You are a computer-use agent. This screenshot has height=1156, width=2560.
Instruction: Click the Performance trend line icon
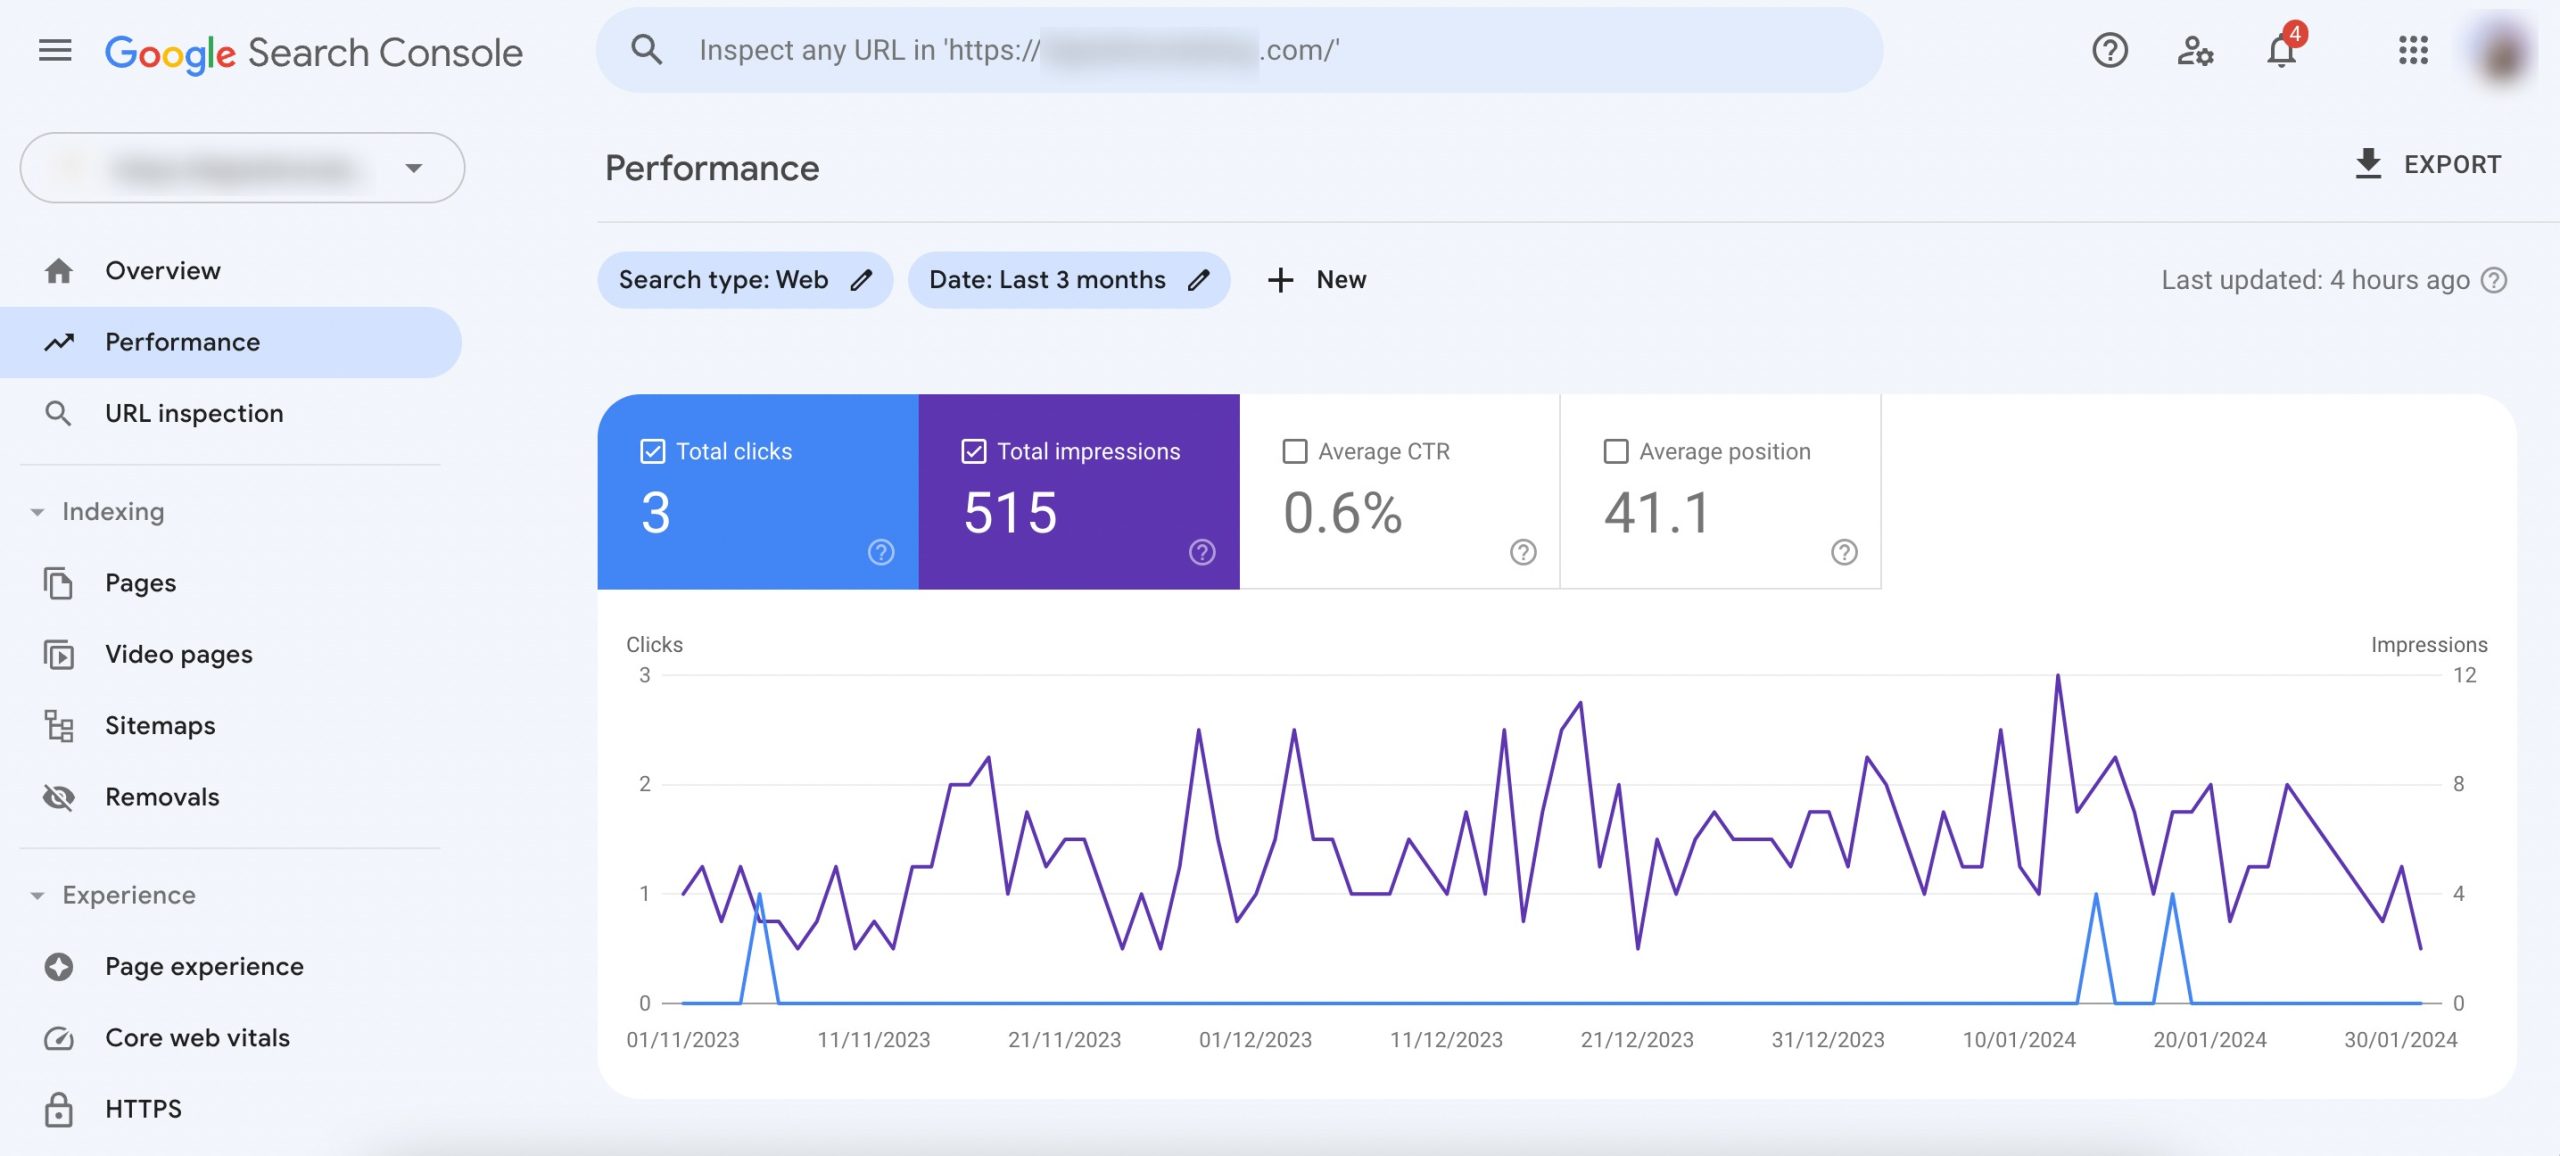point(56,341)
